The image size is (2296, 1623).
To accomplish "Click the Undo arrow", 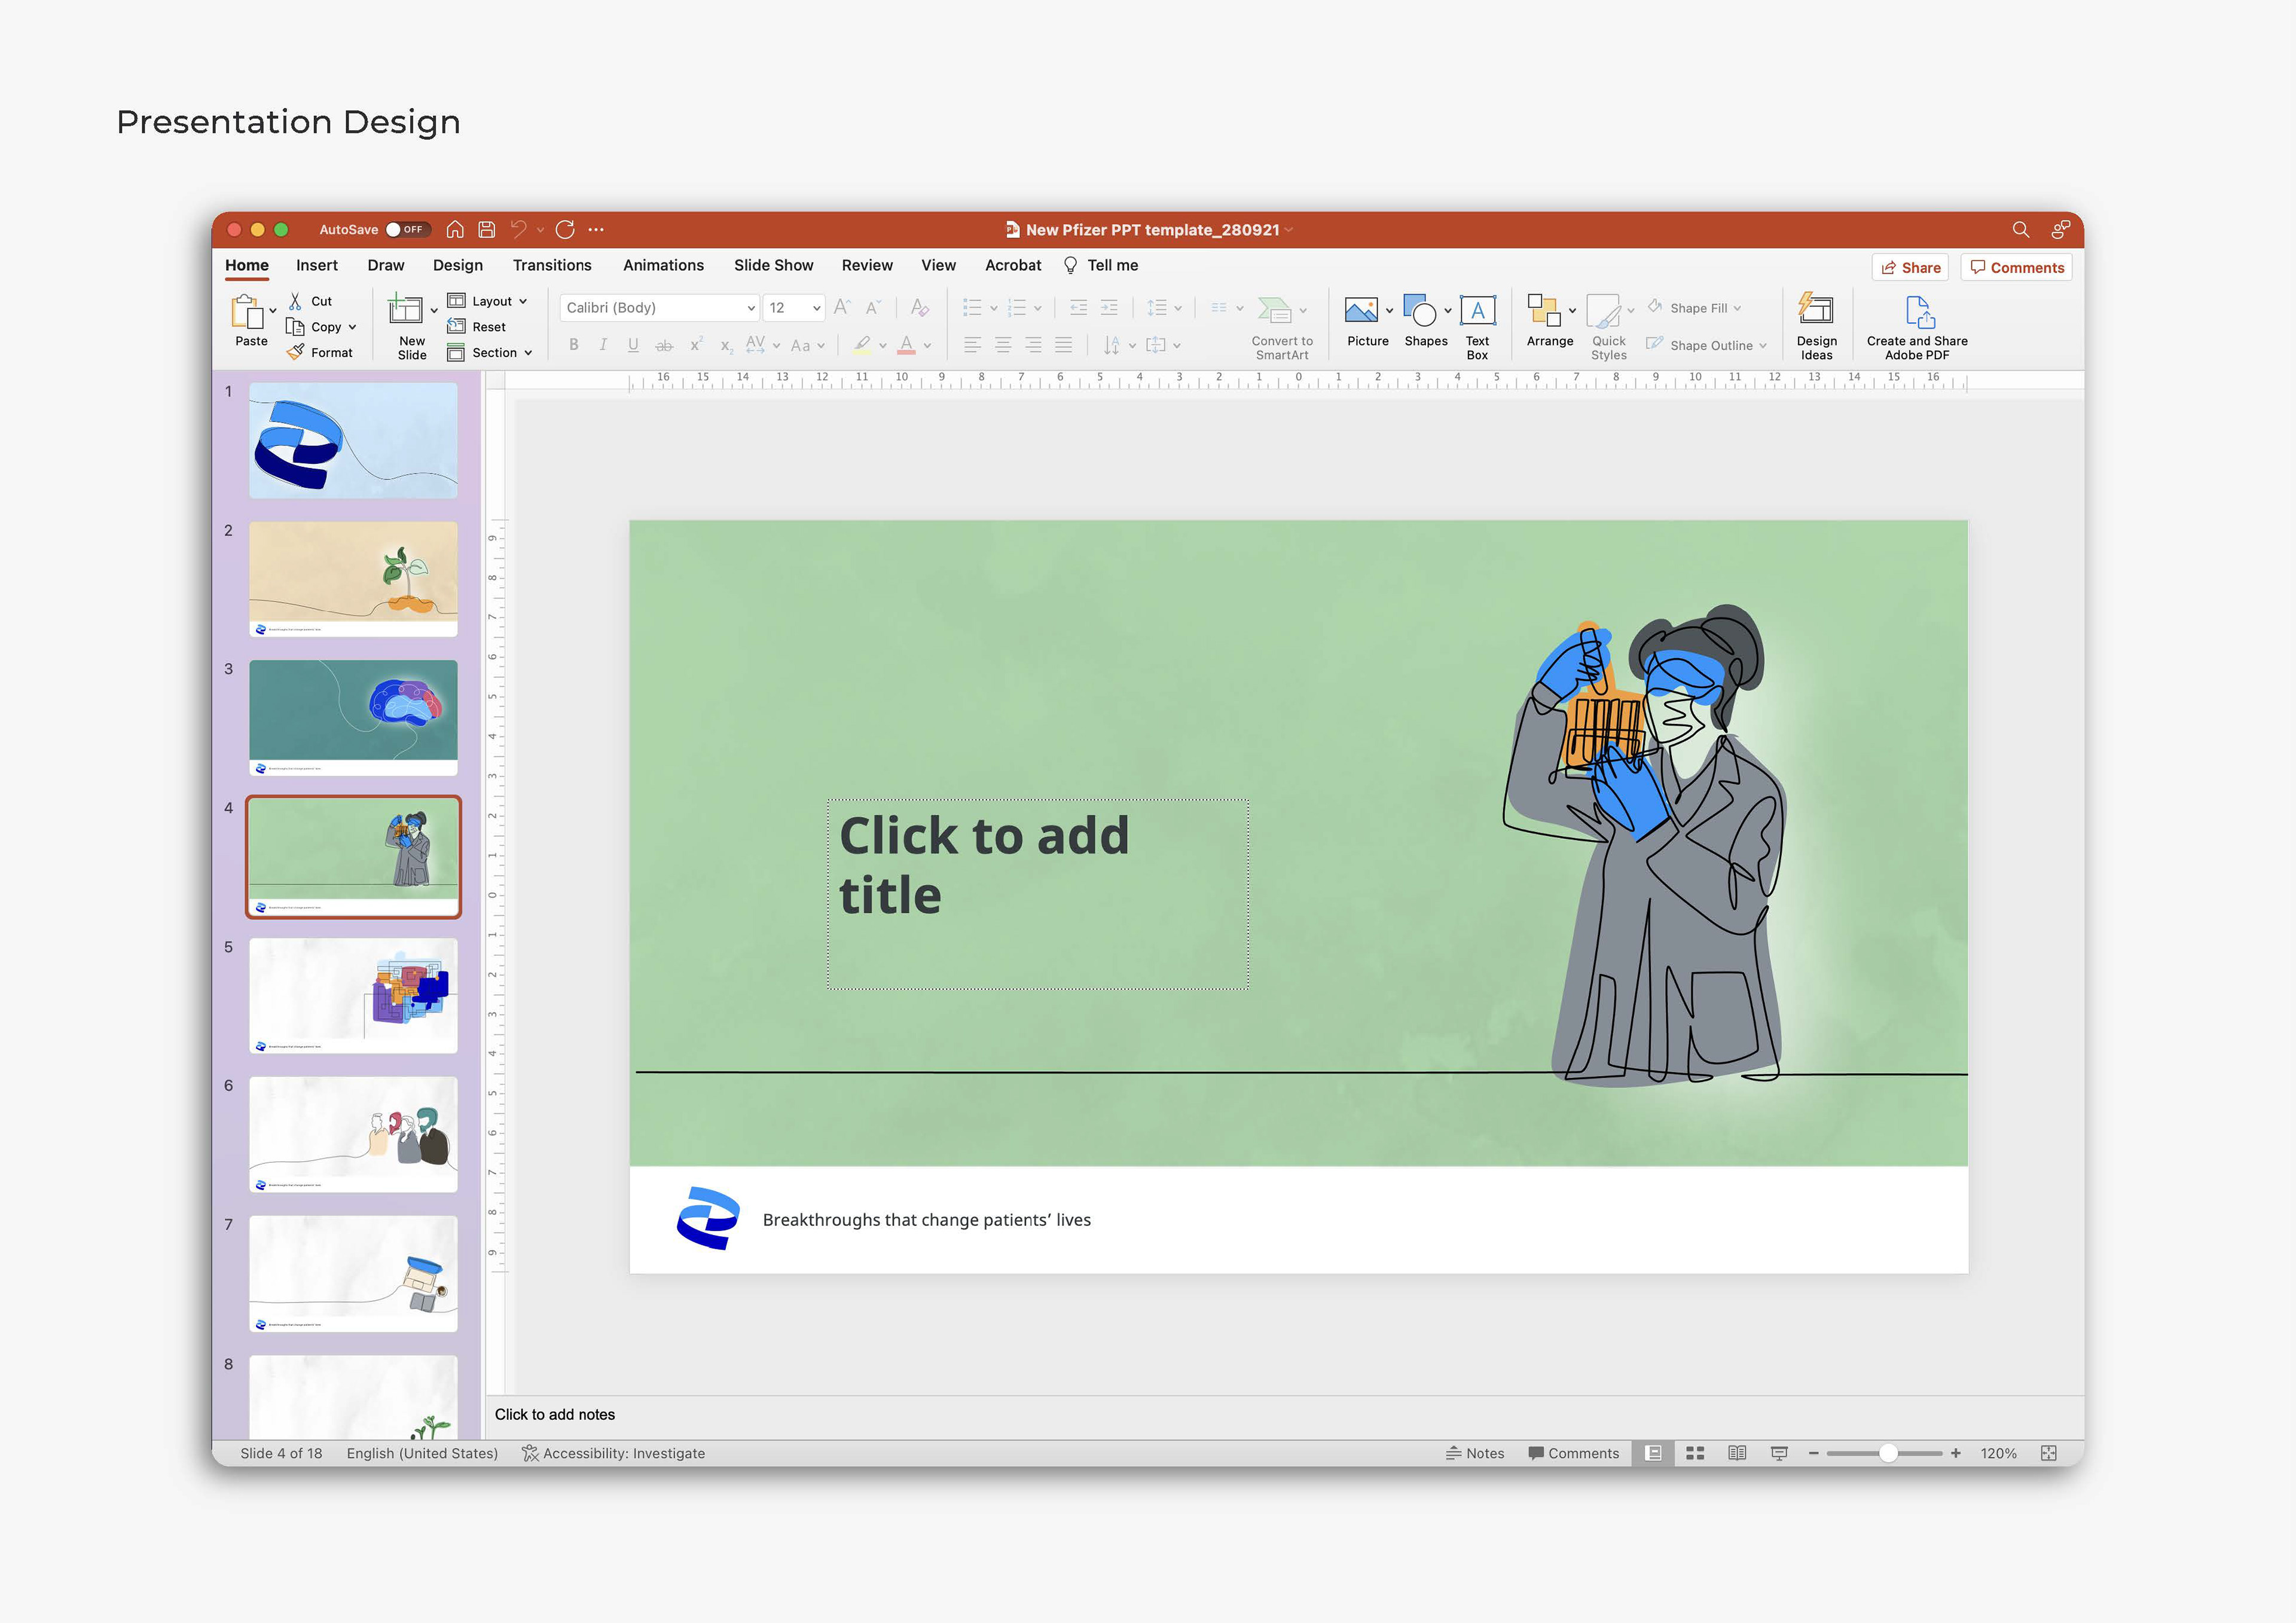I will 518,229.
